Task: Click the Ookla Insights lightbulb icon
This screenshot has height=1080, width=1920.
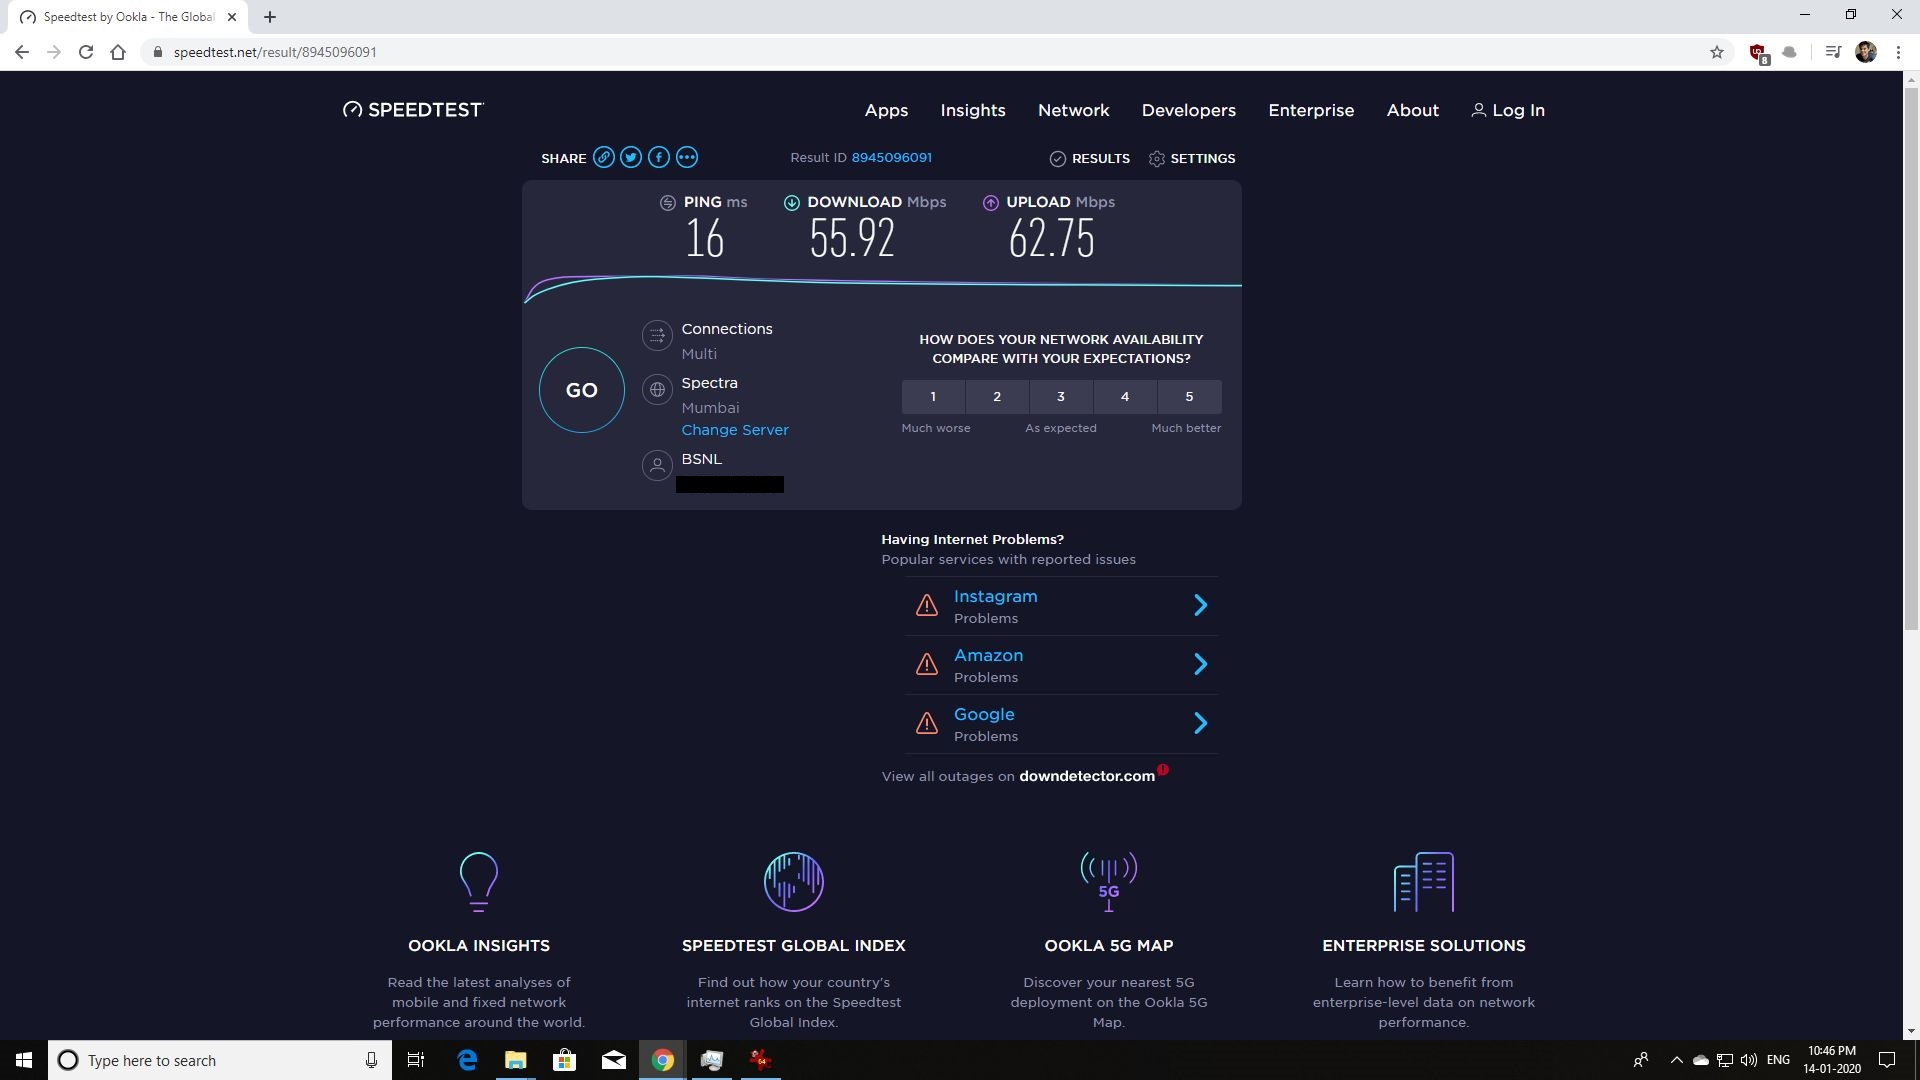Action: pyautogui.click(x=478, y=881)
